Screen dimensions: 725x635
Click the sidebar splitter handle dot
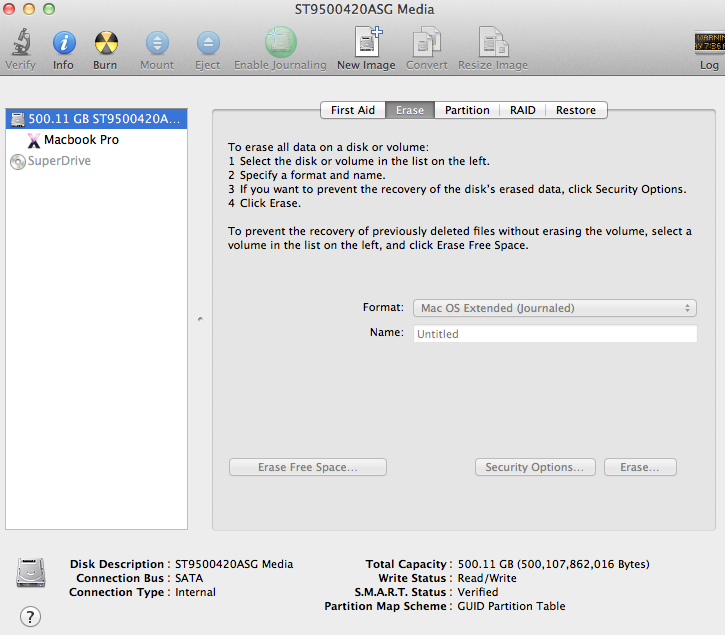(200, 319)
